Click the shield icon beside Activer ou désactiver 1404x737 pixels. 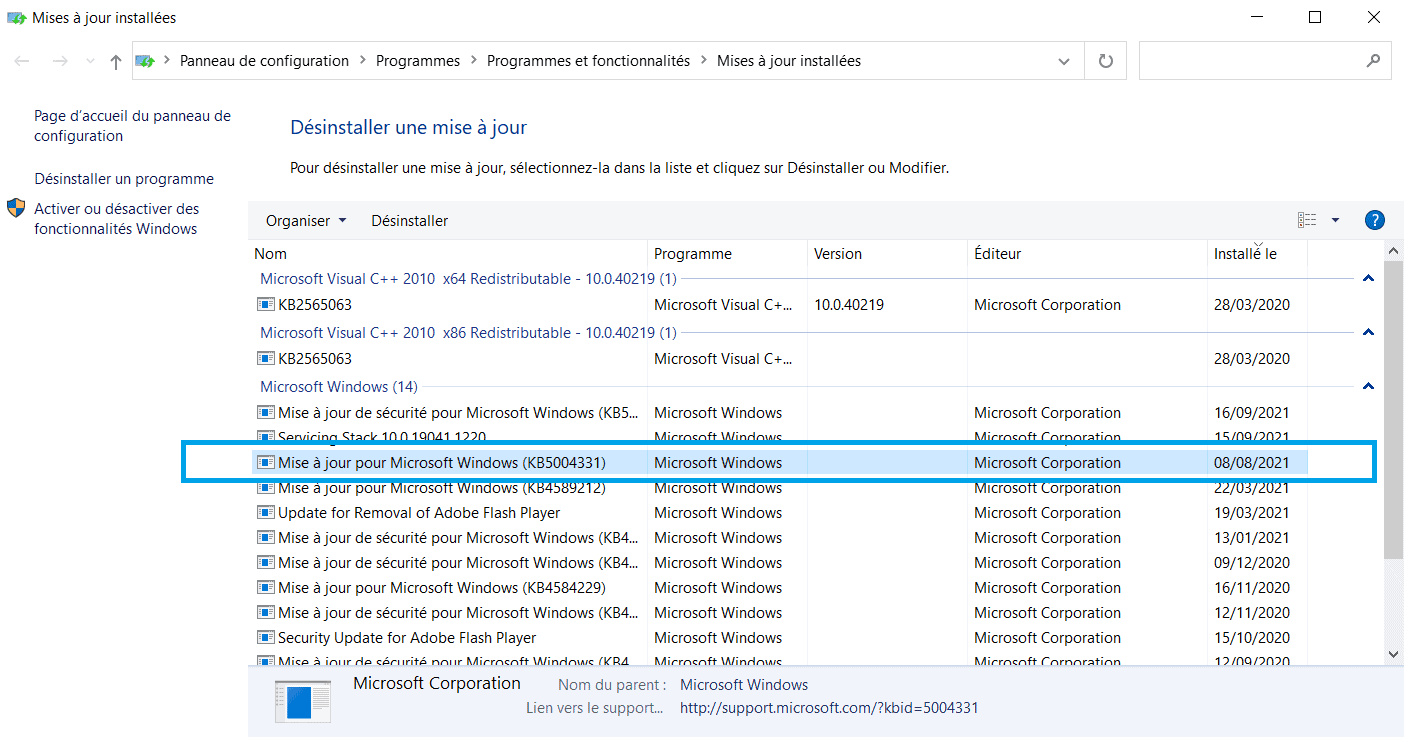pyautogui.click(x=16, y=209)
